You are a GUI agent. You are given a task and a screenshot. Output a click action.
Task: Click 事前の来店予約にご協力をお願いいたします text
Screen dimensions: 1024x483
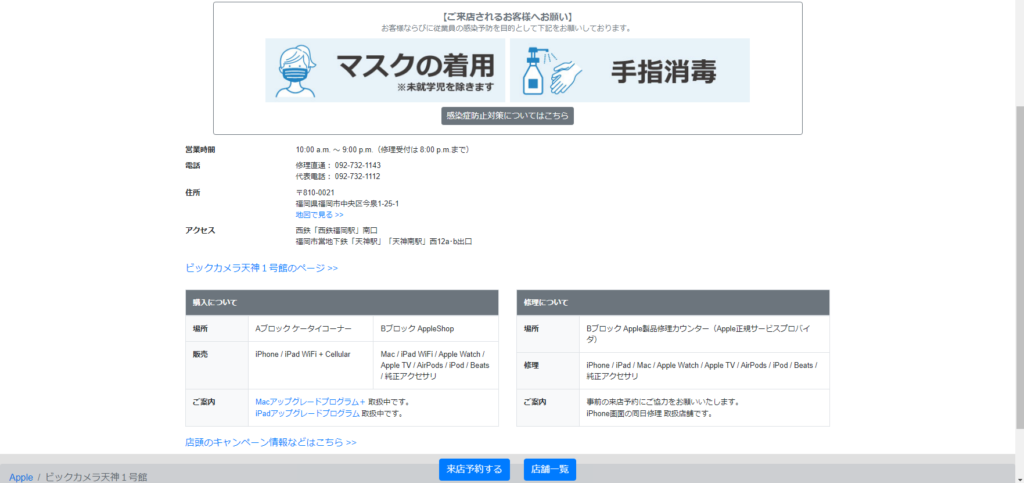663,401
